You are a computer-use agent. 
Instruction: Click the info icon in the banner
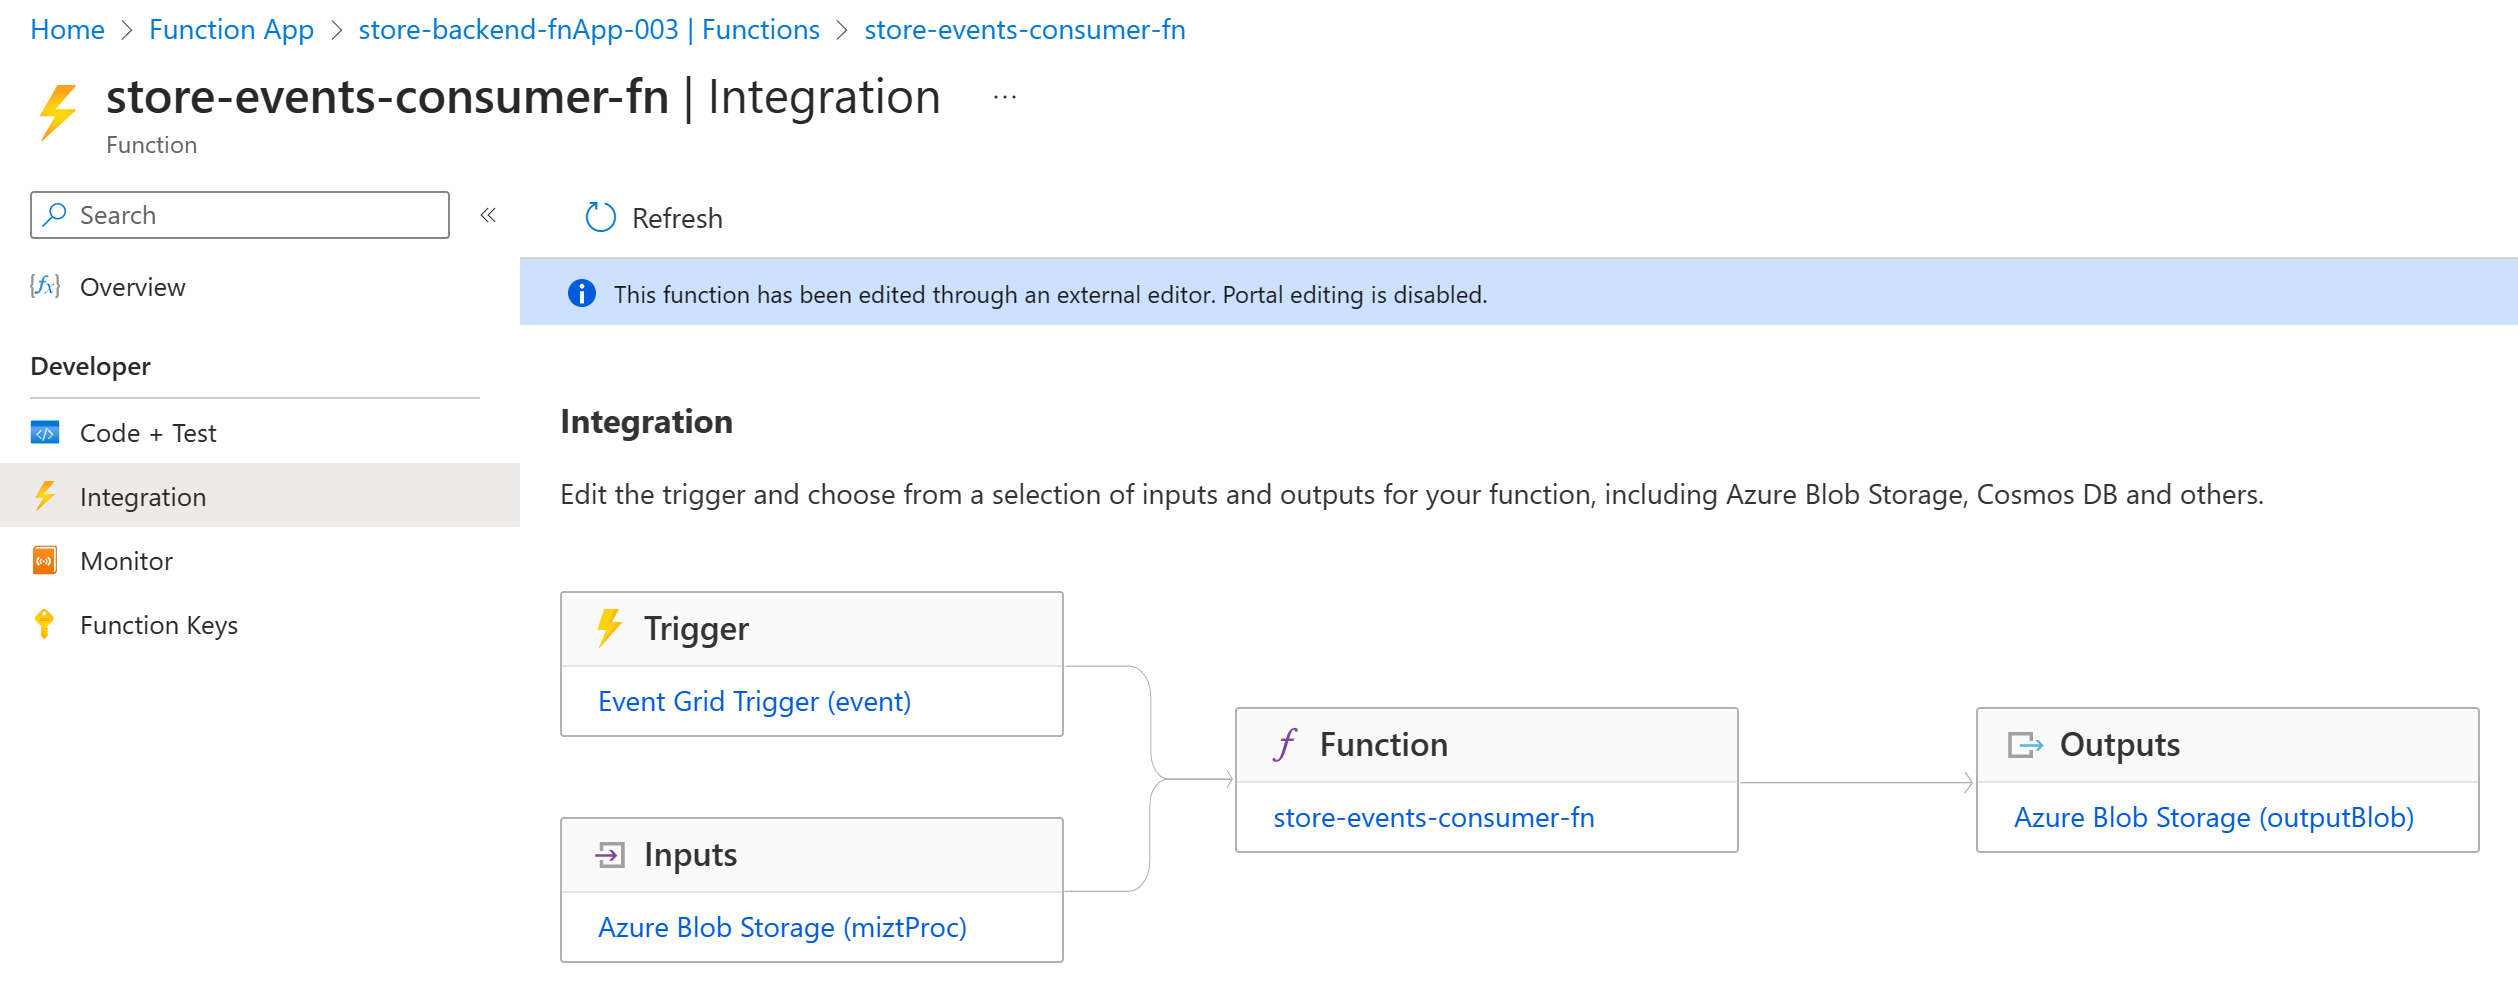coord(582,293)
